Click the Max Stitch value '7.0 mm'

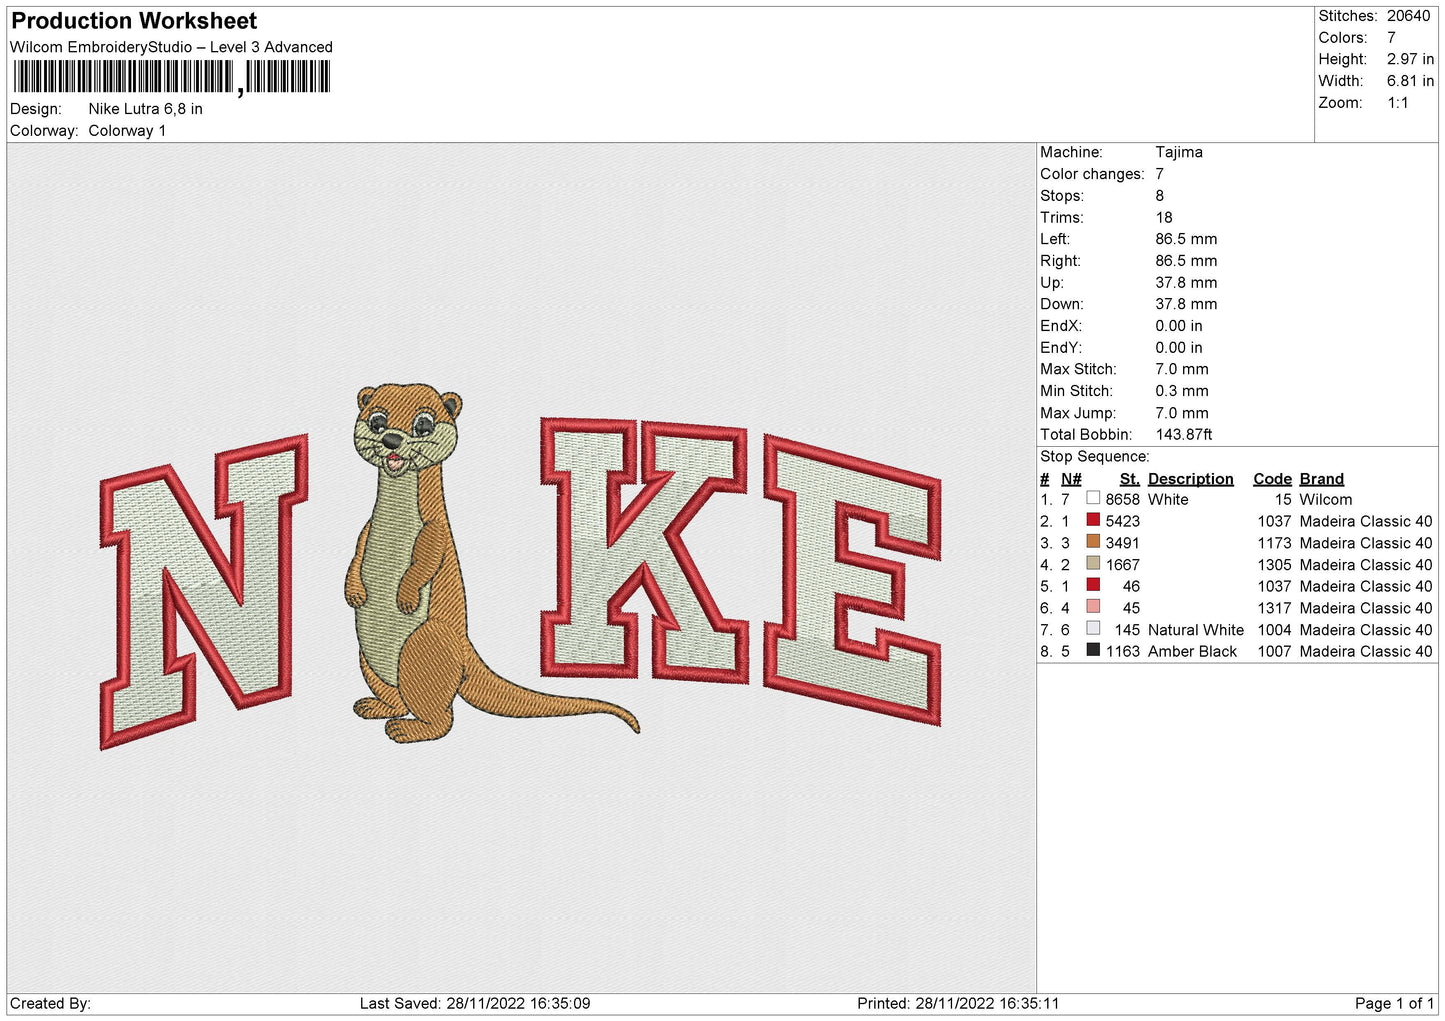point(1181,369)
